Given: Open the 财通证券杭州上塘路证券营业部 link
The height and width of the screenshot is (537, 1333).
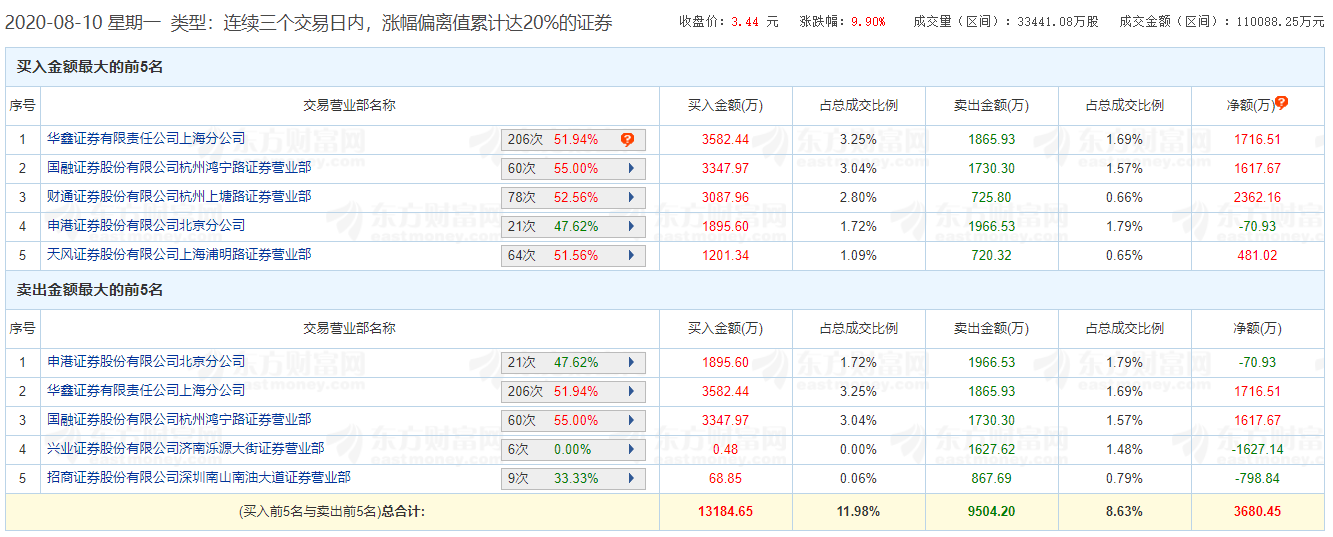Looking at the screenshot, I should (x=179, y=197).
